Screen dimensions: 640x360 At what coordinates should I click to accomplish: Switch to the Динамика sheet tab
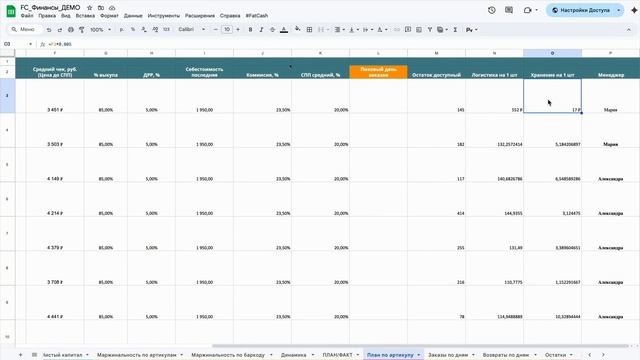tap(293, 355)
